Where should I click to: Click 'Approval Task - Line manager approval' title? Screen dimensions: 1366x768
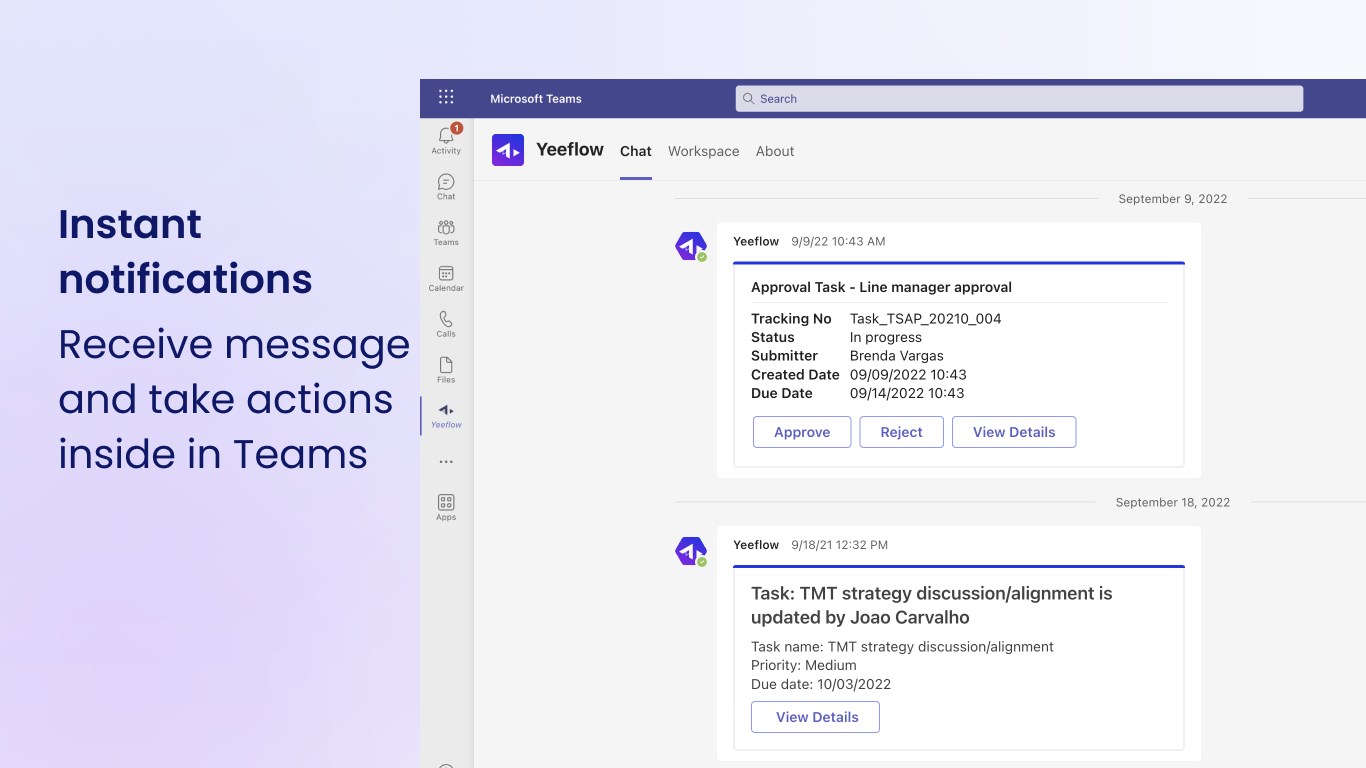(881, 287)
